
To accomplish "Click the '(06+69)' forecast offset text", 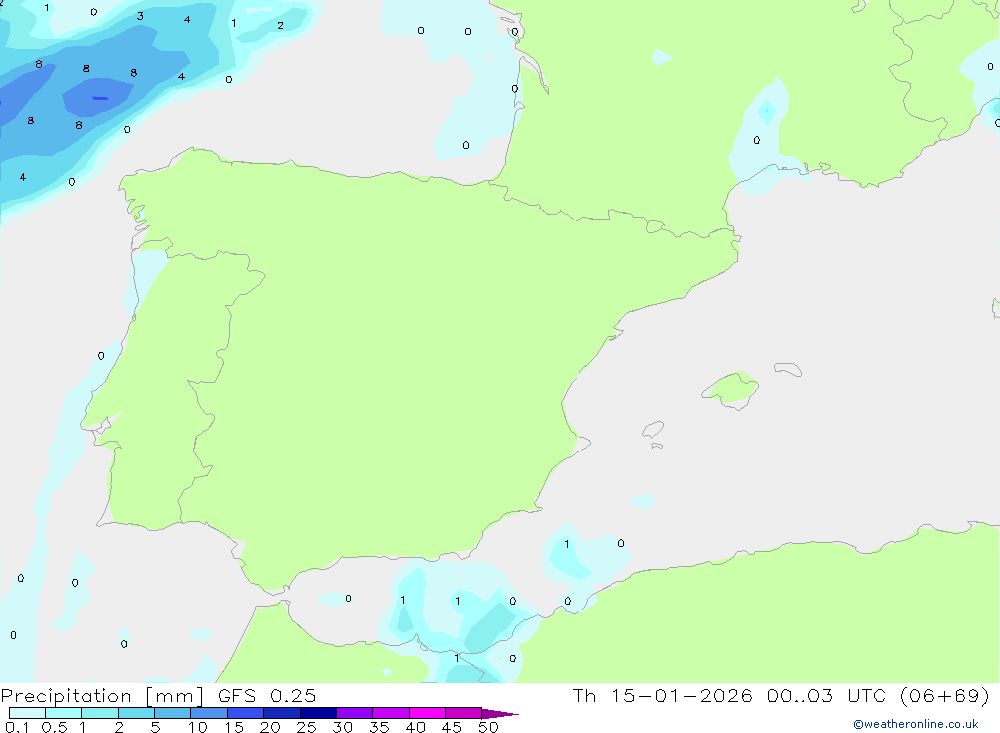I will (x=944, y=695).
